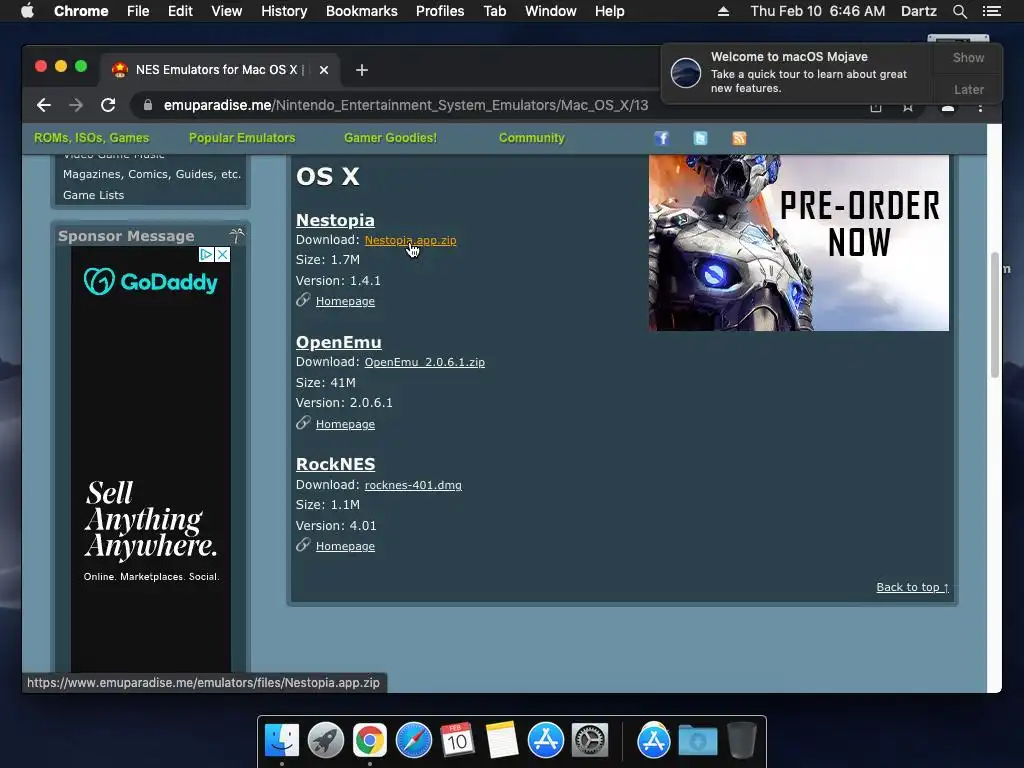Click the eject icon in menu bar
The width and height of the screenshot is (1024, 768).
click(x=723, y=11)
